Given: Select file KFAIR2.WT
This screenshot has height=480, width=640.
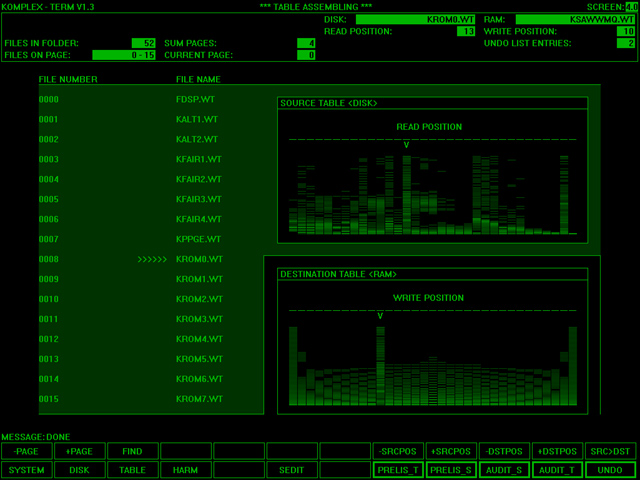Looking at the screenshot, I should click(199, 180).
